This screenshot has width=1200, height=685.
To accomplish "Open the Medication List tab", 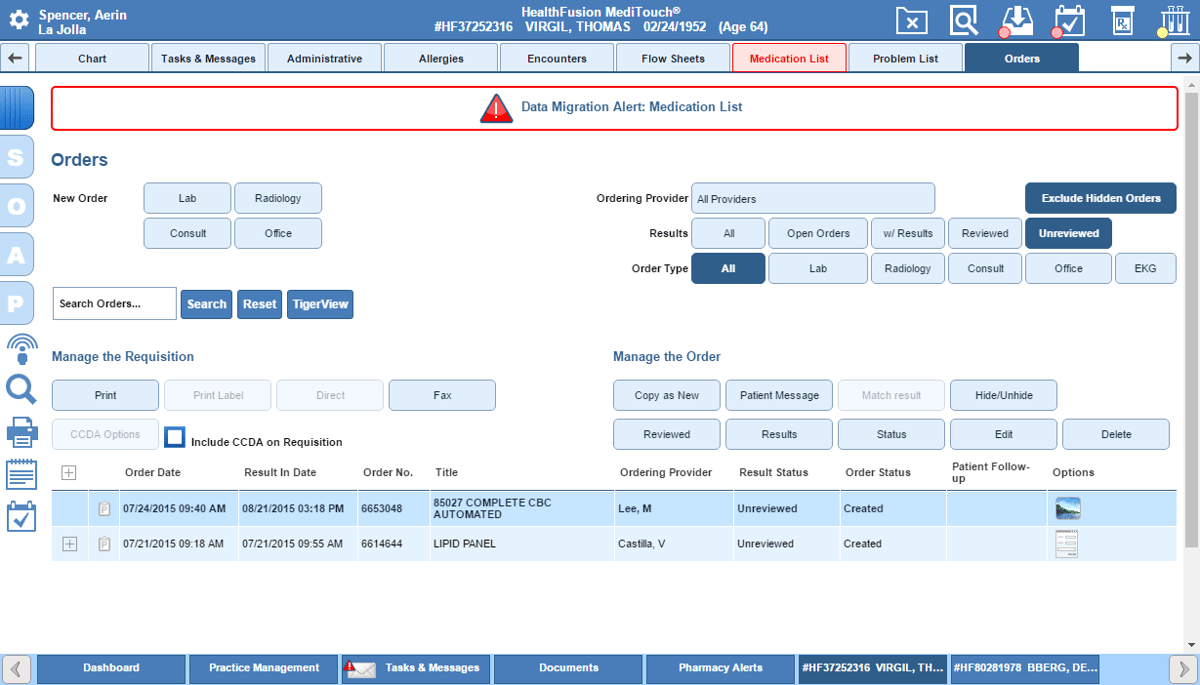I will tap(788, 57).
